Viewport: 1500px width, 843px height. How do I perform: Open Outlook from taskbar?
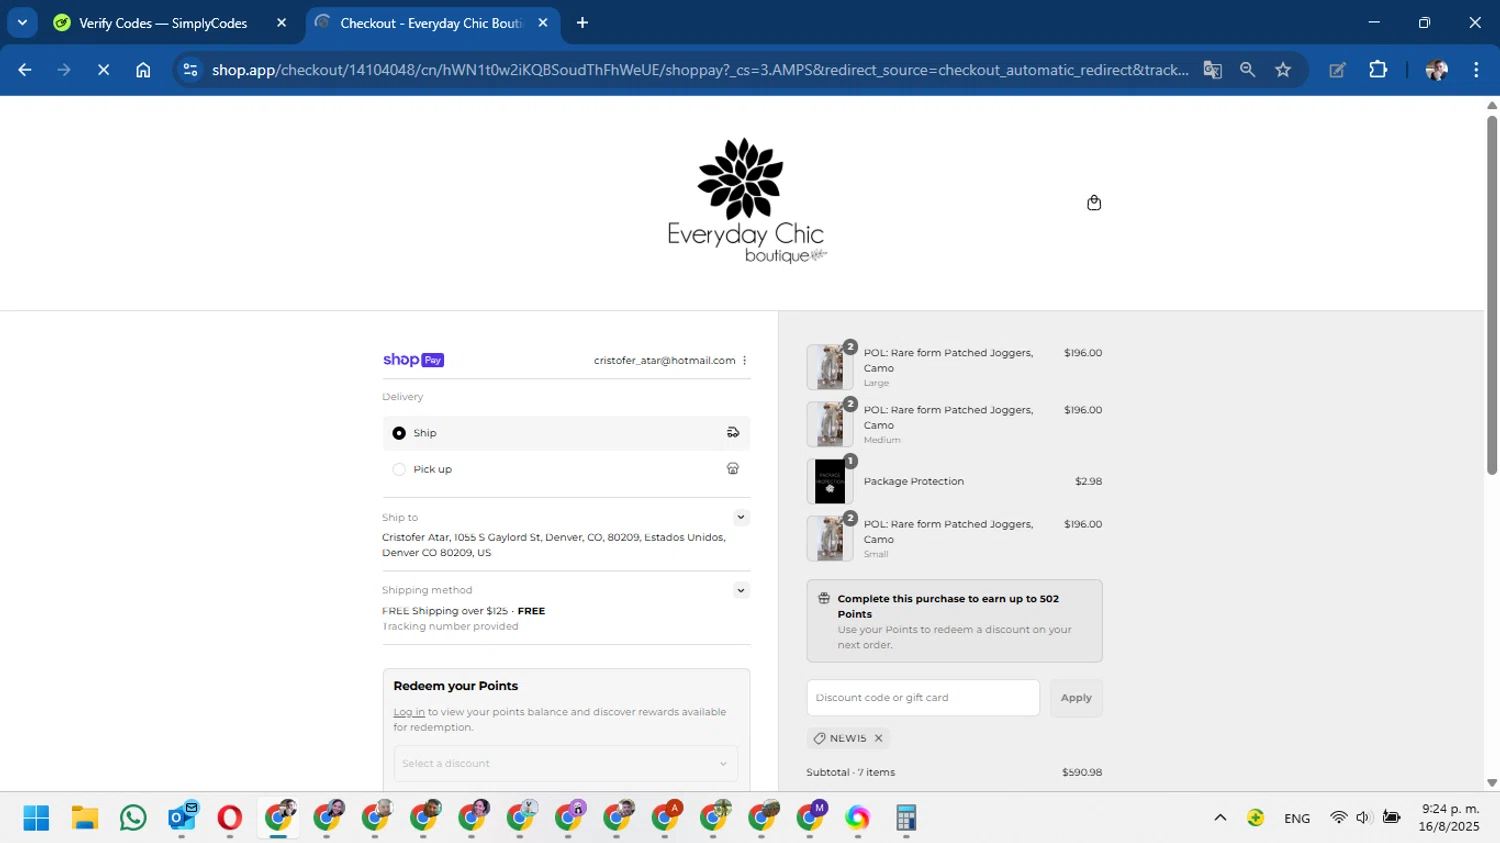coord(182,818)
